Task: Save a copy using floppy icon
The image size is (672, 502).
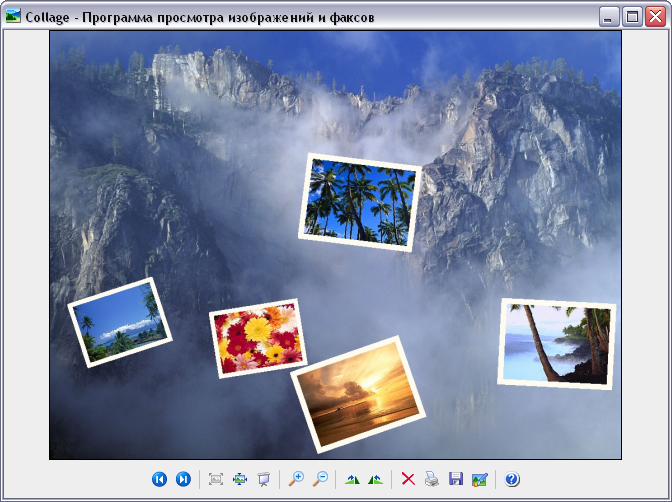Action: pyautogui.click(x=456, y=479)
